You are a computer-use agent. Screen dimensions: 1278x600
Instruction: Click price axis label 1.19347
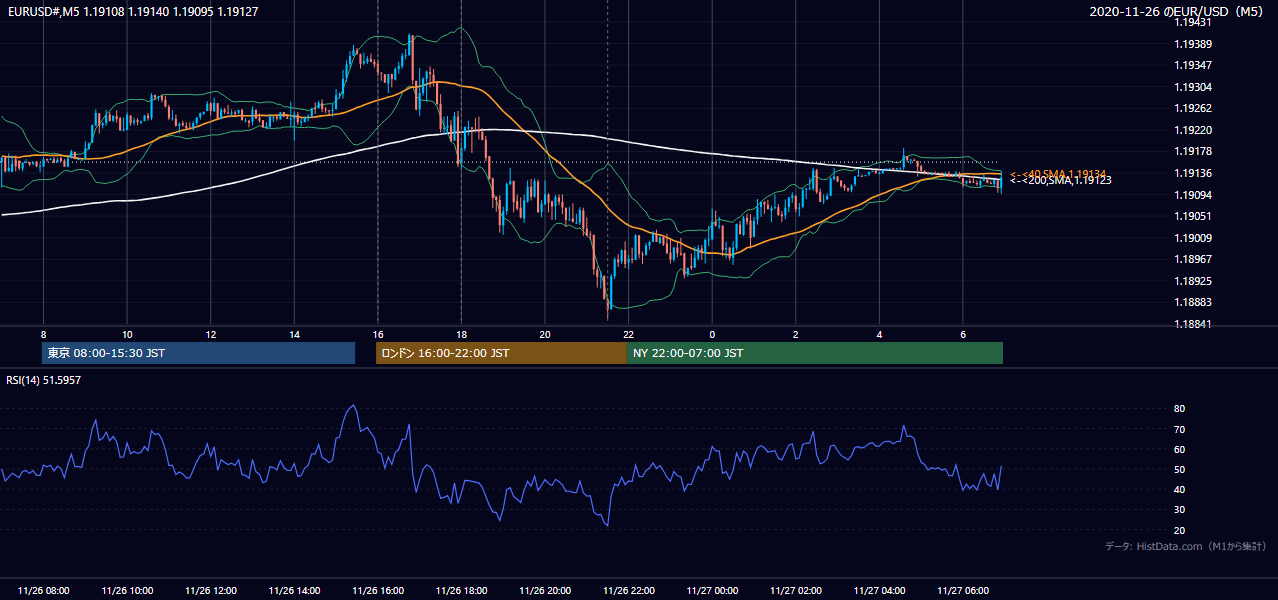[x=1193, y=66]
